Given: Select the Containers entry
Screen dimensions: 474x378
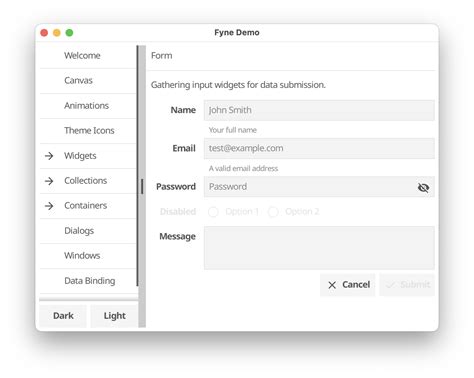Looking at the screenshot, I should click(x=88, y=206).
